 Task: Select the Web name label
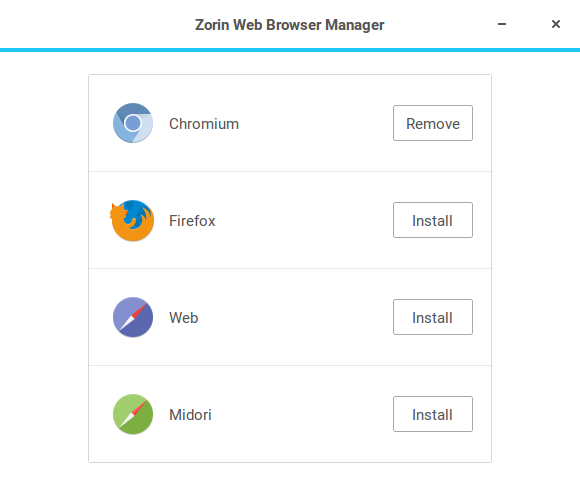[183, 317]
